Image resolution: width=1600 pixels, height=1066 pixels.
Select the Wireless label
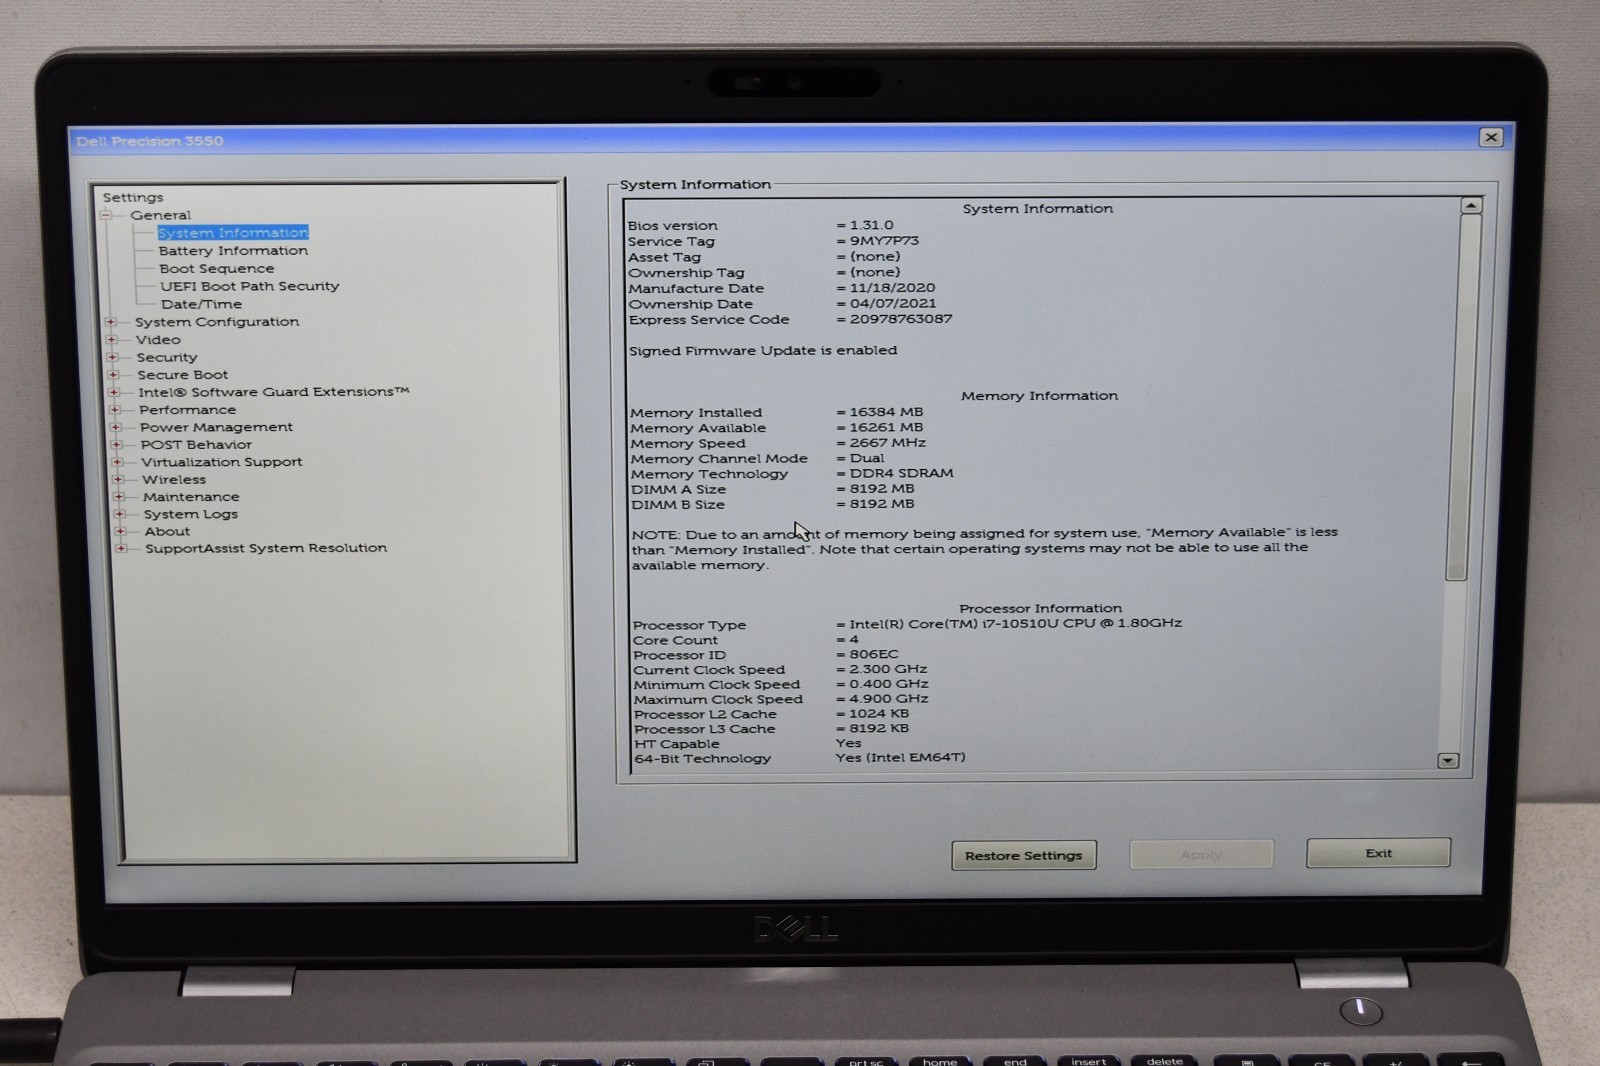pyautogui.click(x=174, y=480)
